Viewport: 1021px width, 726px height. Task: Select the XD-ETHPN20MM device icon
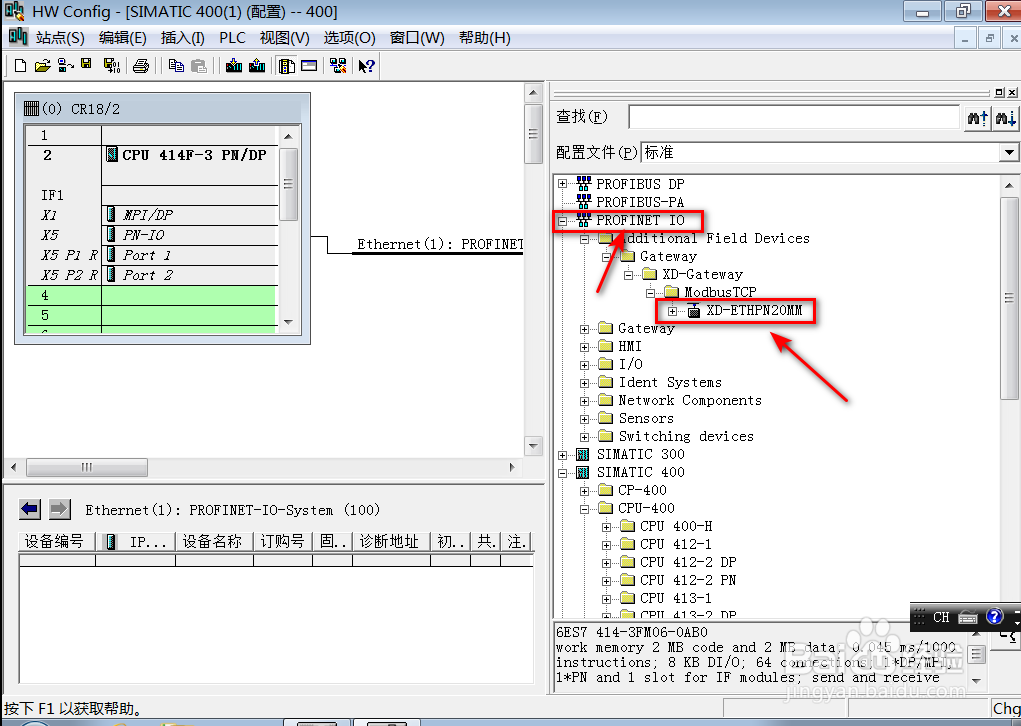693,311
